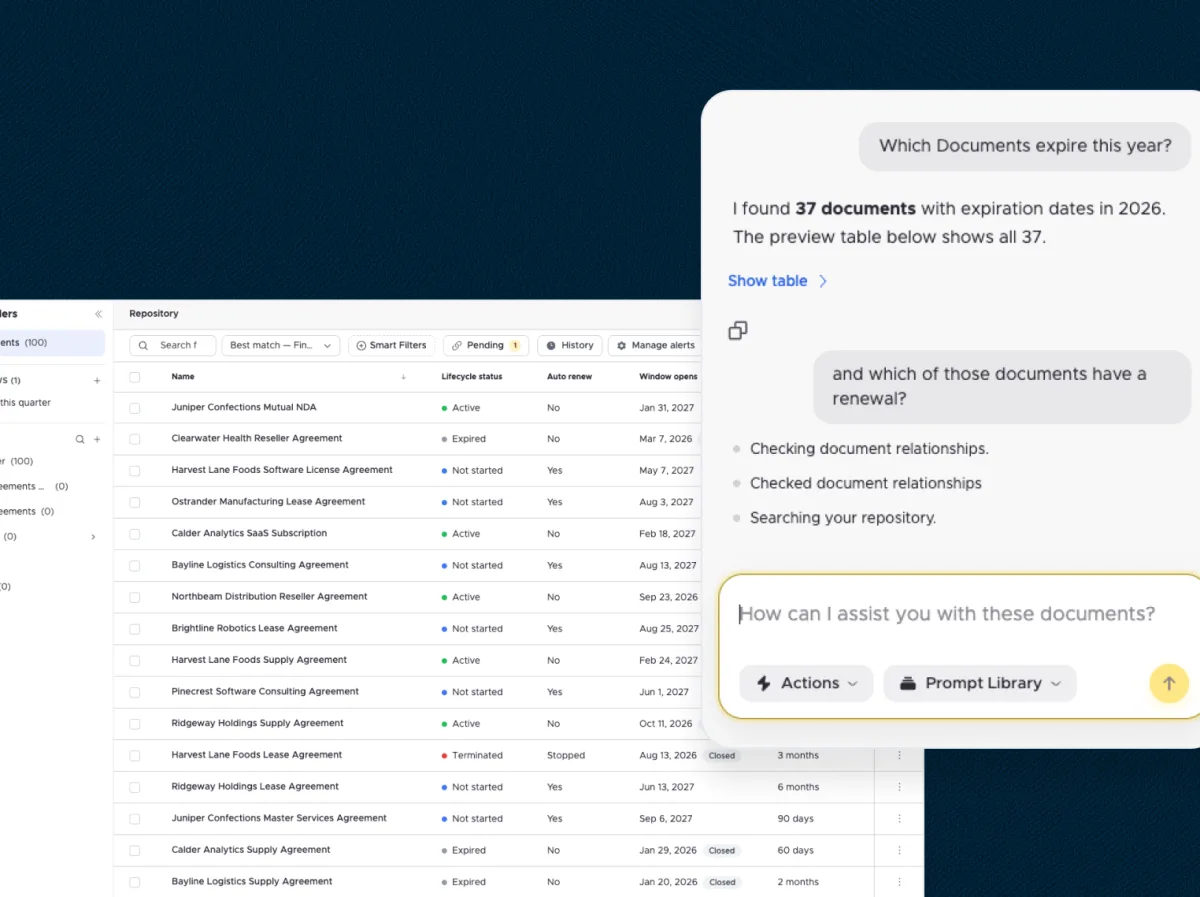Check the Clearwater Health Reseller Agreement row
Image resolution: width=1200 pixels, height=897 pixels.
point(135,439)
